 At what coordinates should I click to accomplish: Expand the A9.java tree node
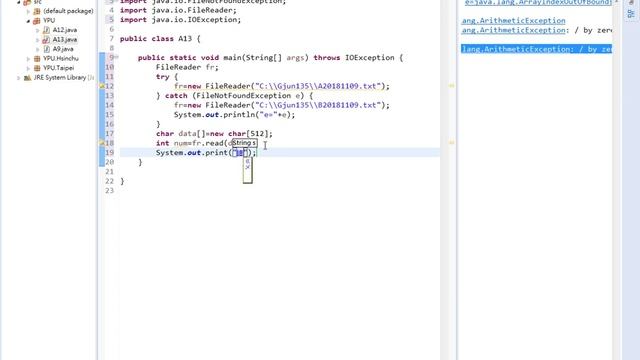pos(38,49)
